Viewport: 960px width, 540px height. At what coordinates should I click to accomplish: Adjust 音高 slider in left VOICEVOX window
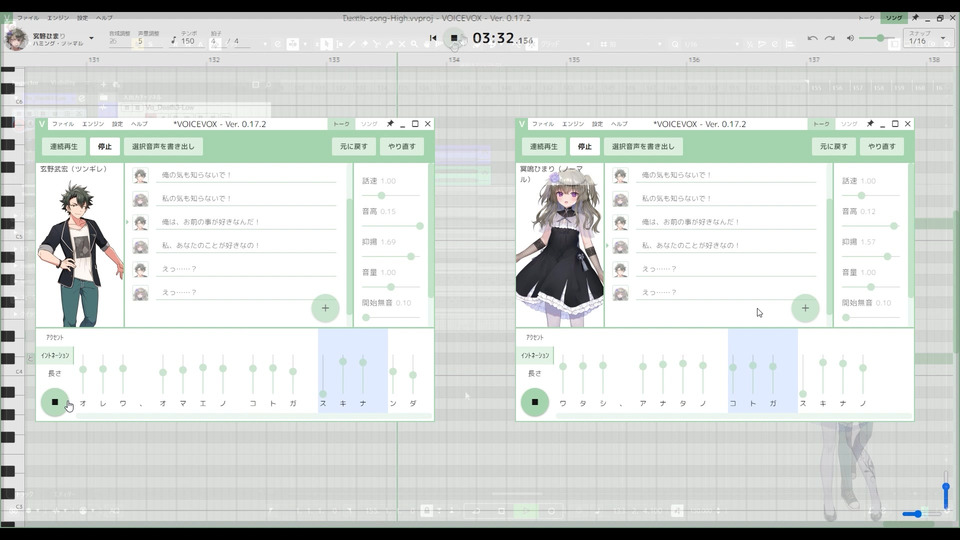coord(391,226)
